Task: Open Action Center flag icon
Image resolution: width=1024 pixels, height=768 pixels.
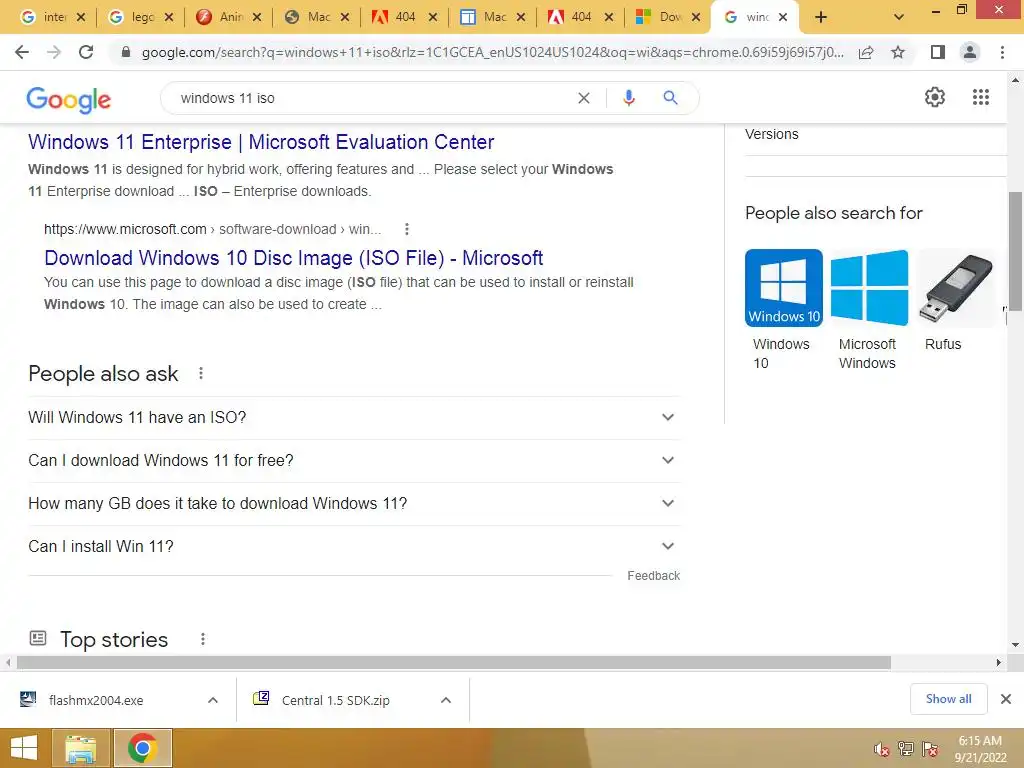Action: [930, 749]
